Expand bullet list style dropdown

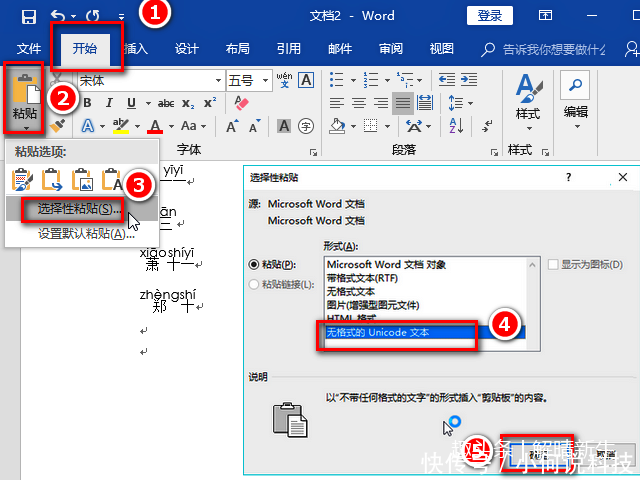point(353,80)
